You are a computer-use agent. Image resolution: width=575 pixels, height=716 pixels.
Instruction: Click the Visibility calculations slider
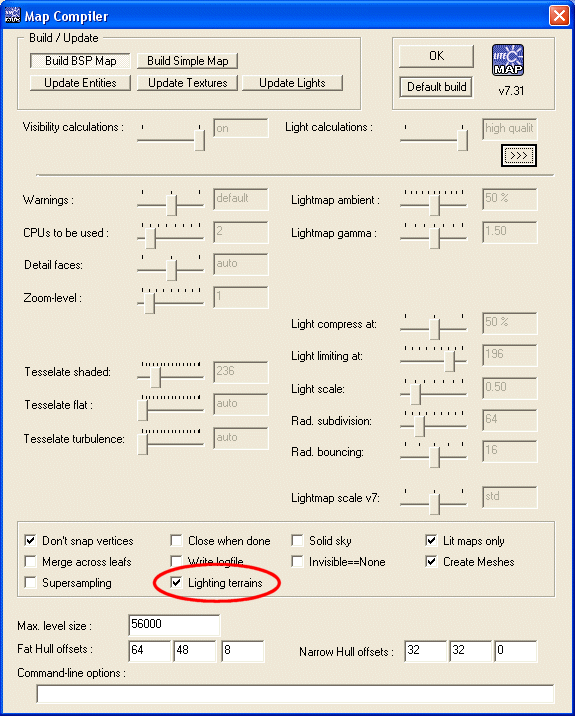pyautogui.click(x=171, y=137)
